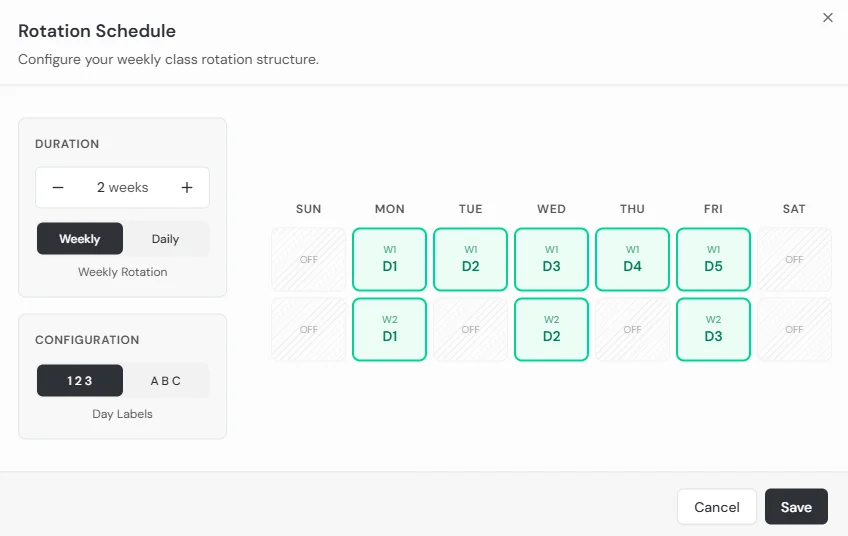Select A B C day labels

(x=165, y=380)
